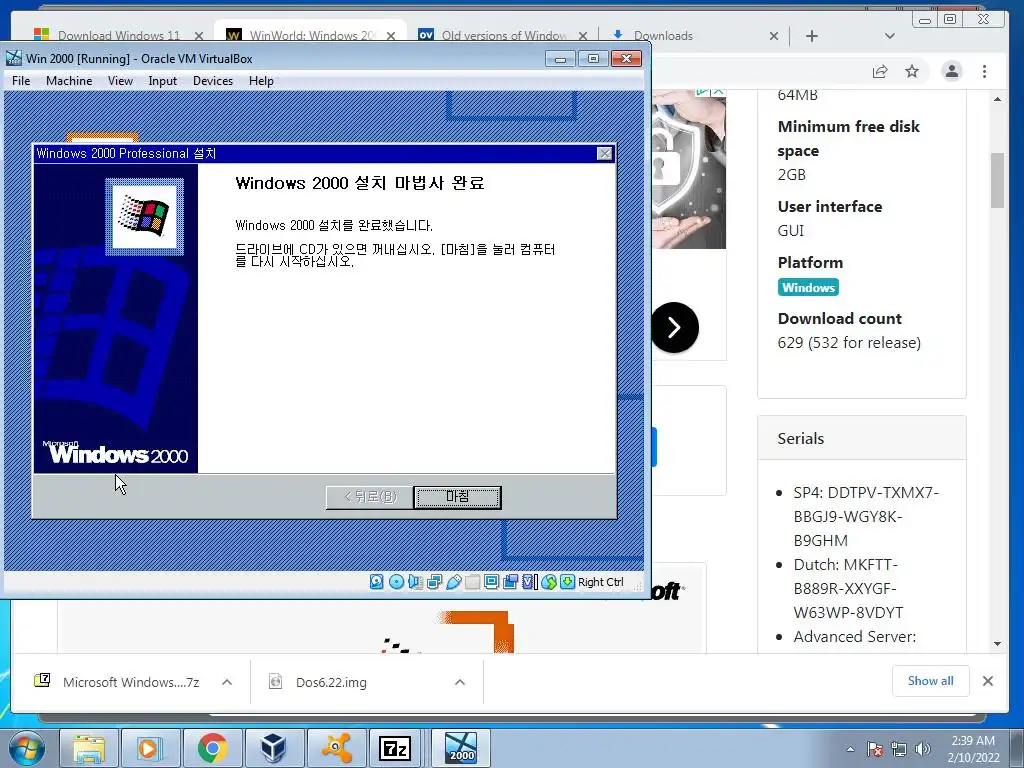Open the View menu in VirtualBox
The image size is (1024, 768).
click(120, 81)
